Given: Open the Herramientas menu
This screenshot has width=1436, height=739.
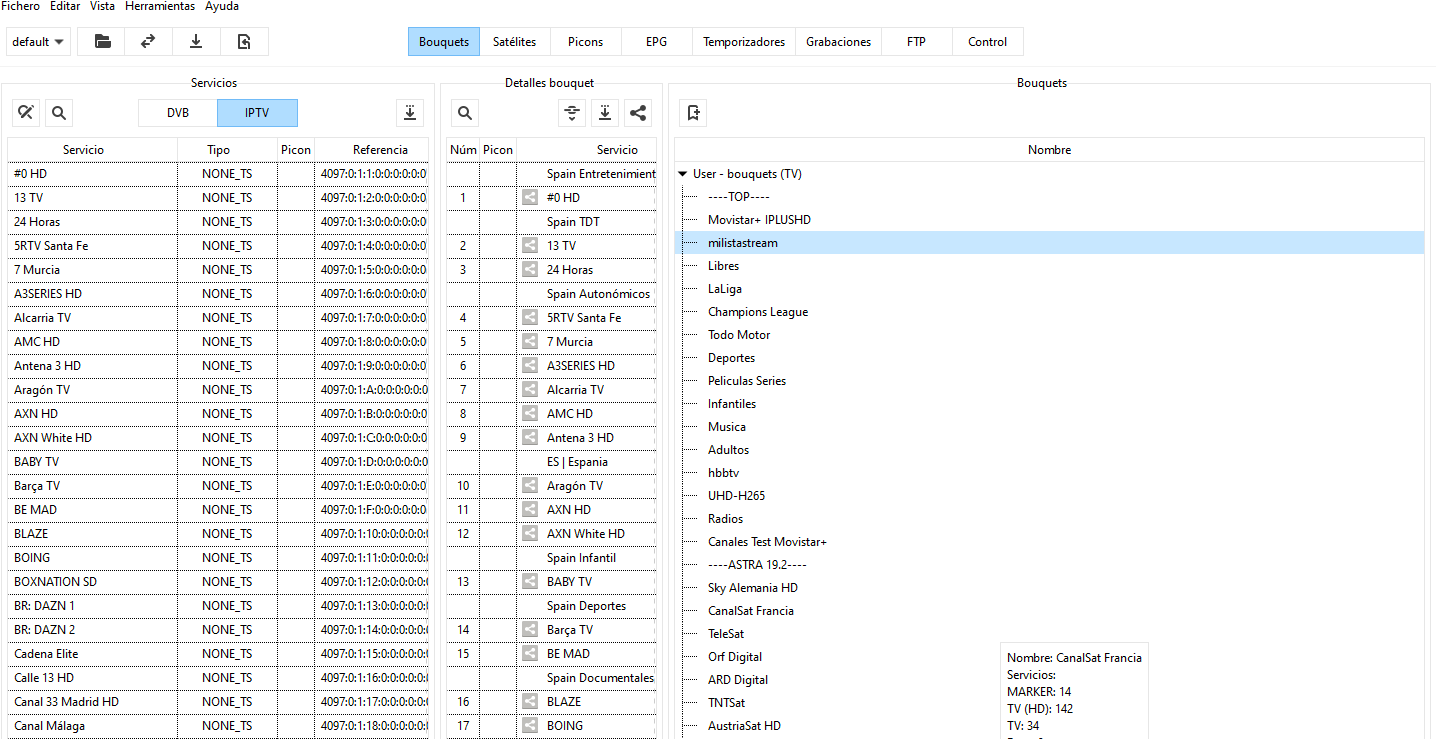Looking at the screenshot, I should 160,6.
